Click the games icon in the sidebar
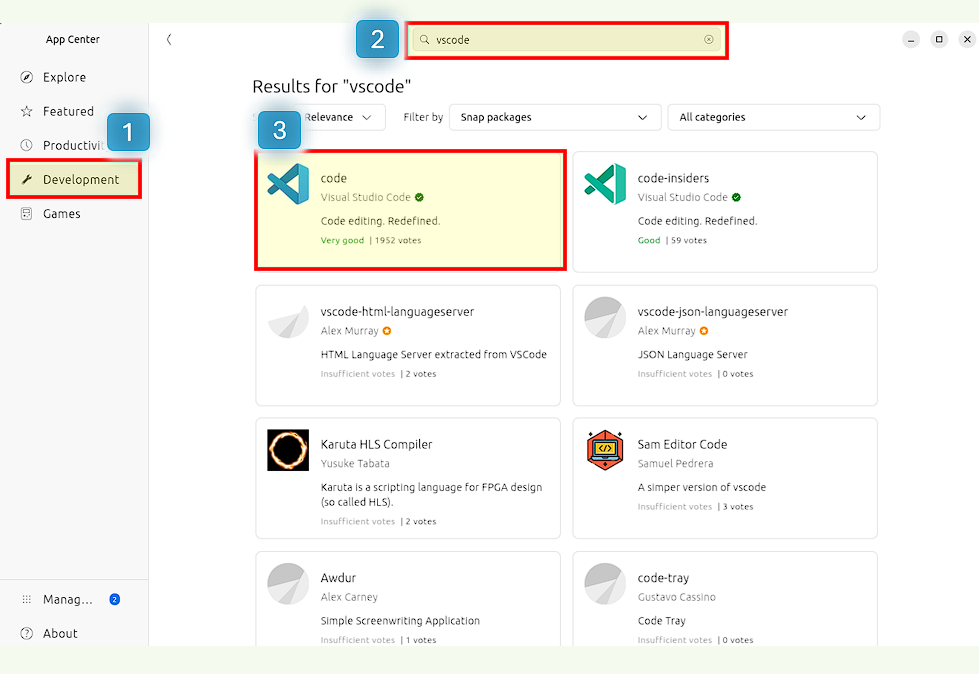 26,213
